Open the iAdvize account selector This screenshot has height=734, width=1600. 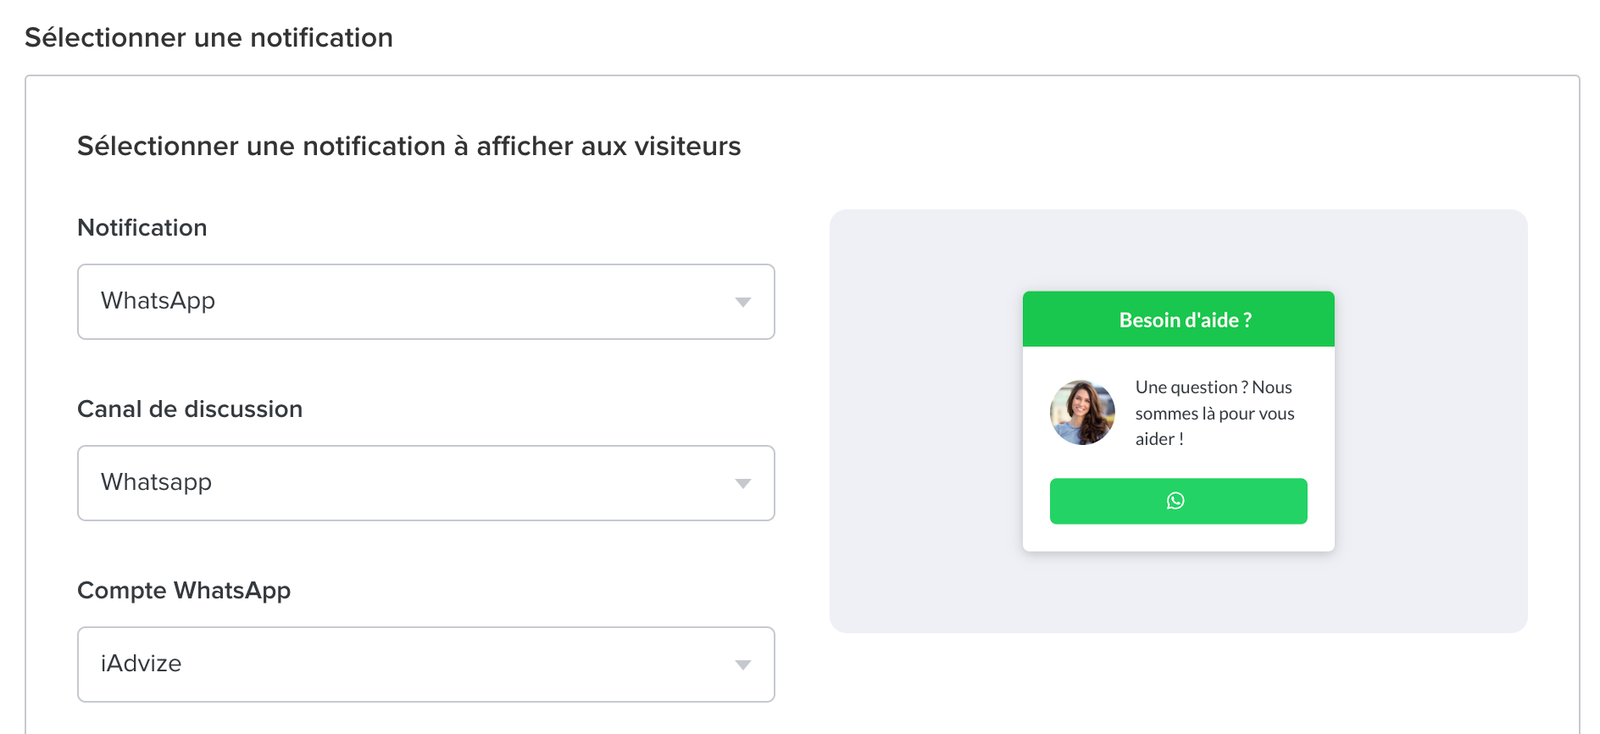[426, 664]
